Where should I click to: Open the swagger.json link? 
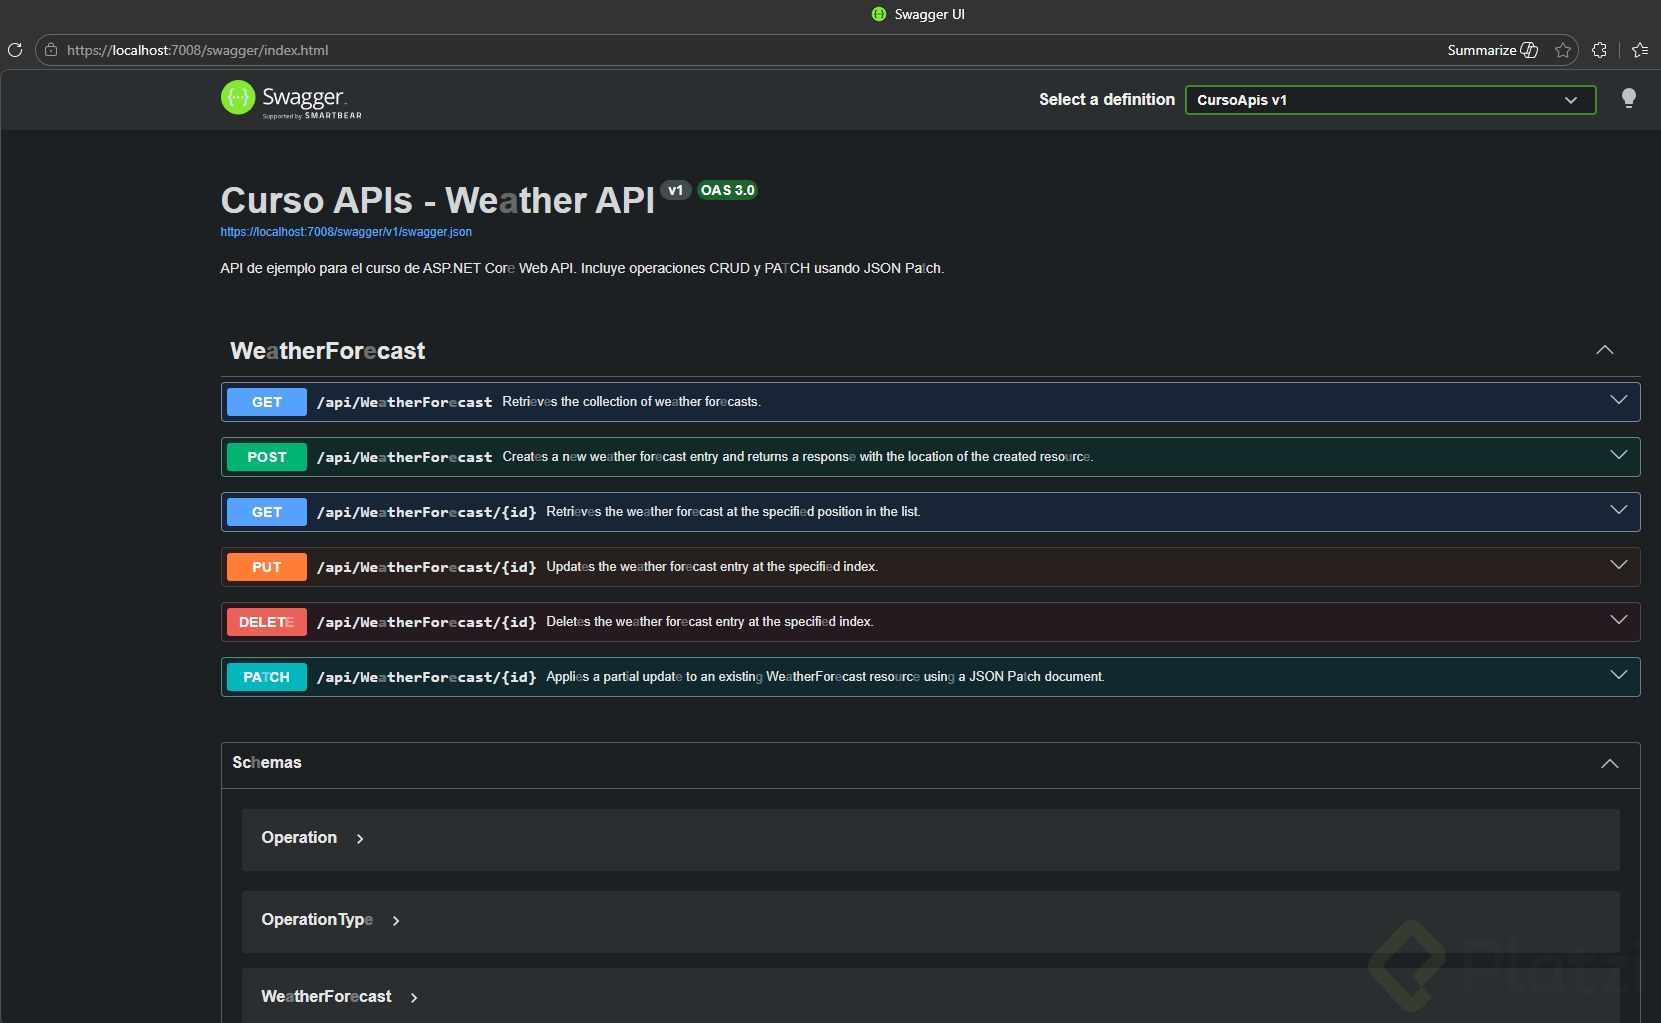point(346,232)
